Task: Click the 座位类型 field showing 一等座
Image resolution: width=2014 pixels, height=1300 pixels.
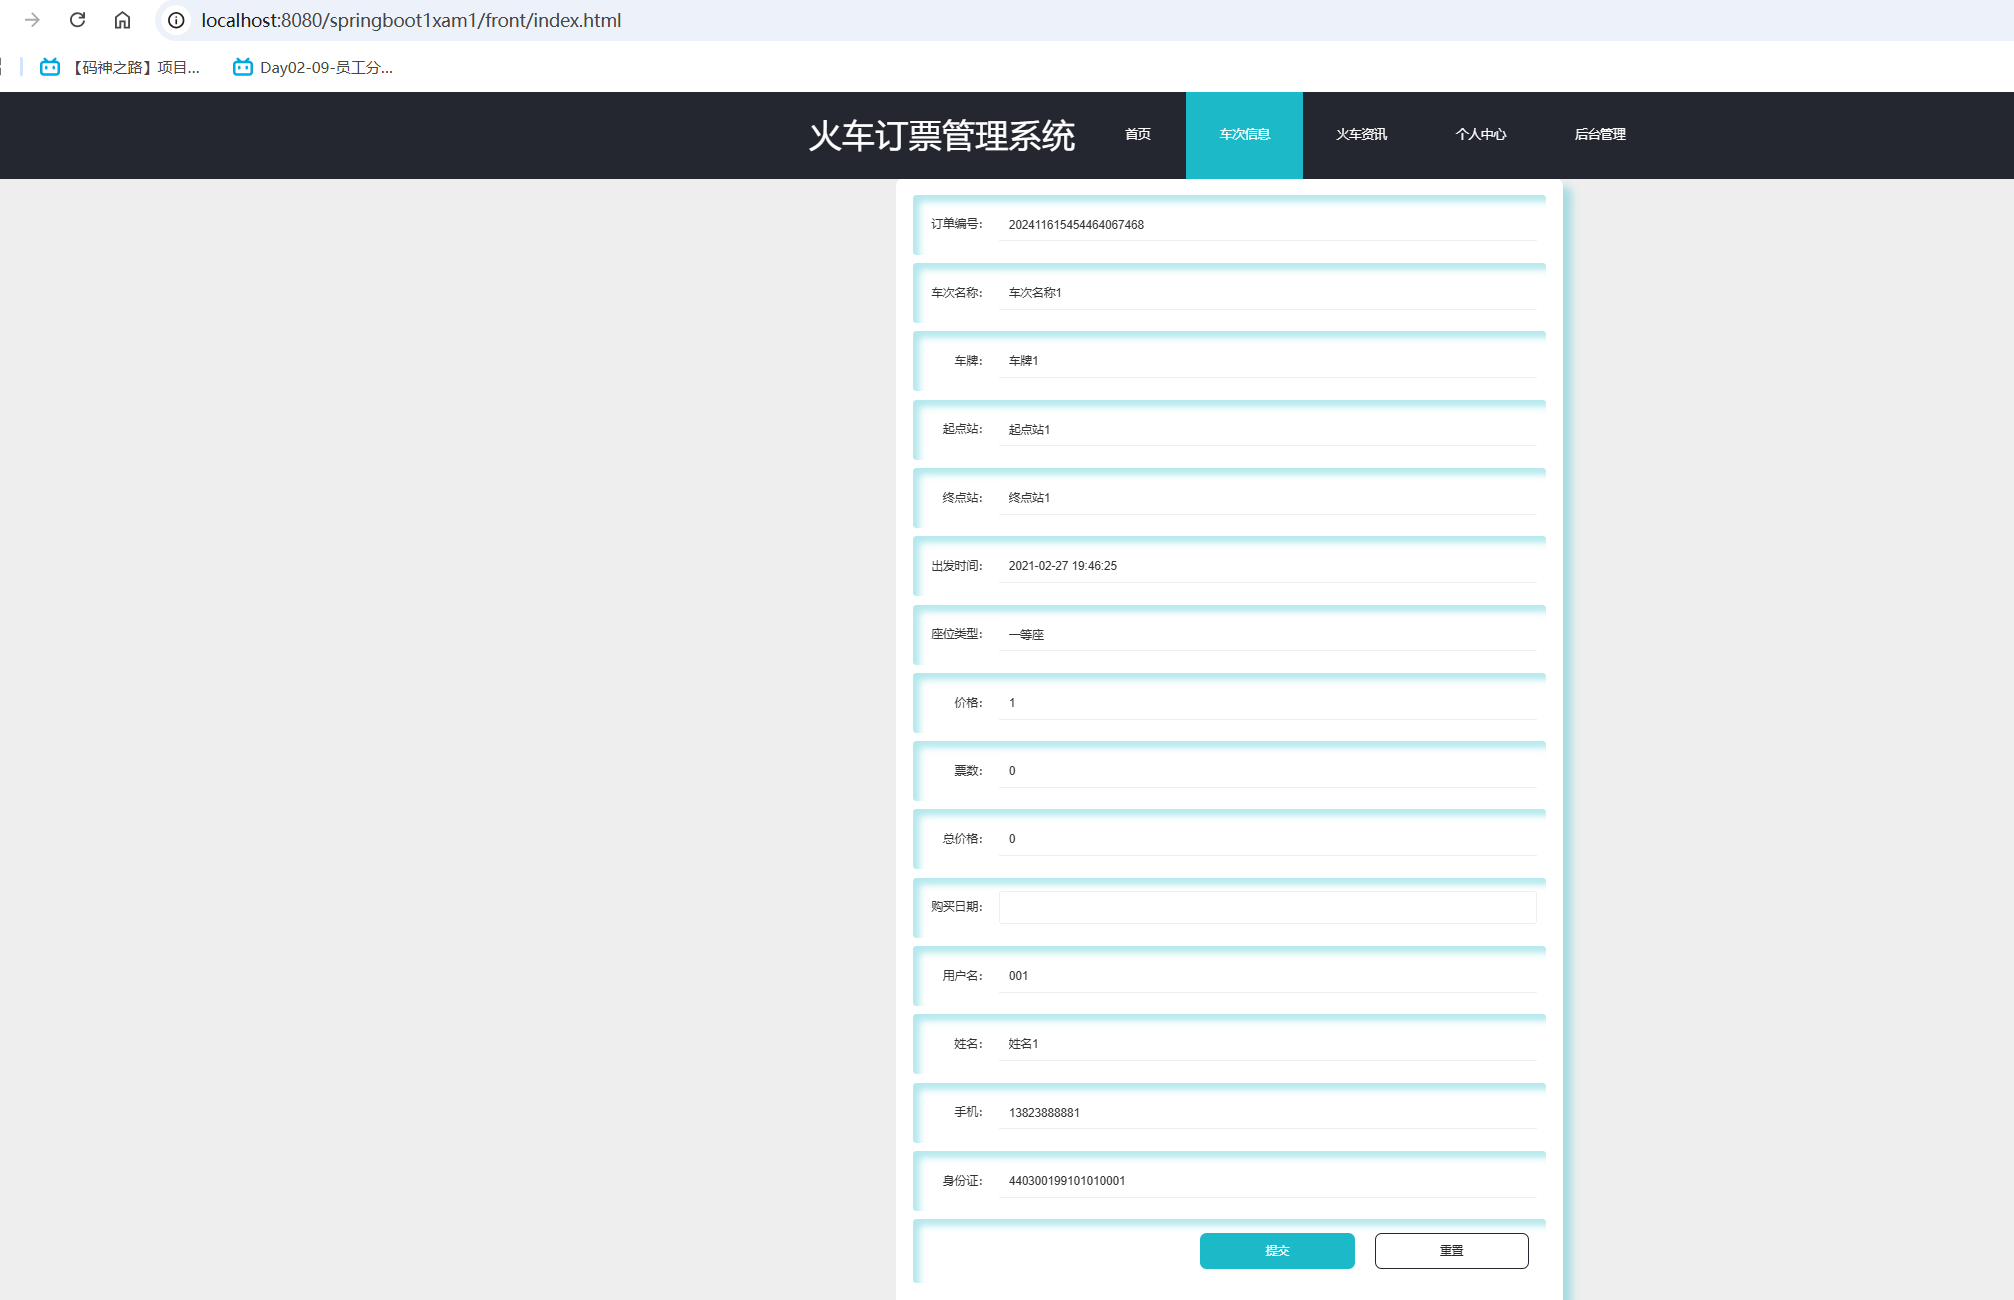Action: coord(1267,635)
